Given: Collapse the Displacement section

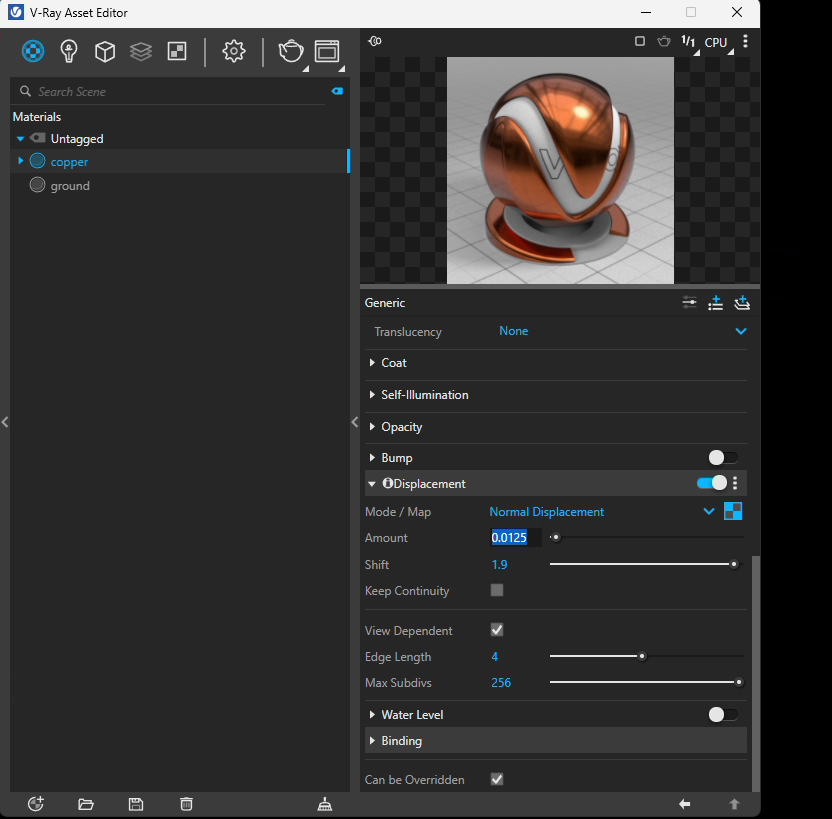Looking at the screenshot, I should click(x=372, y=484).
